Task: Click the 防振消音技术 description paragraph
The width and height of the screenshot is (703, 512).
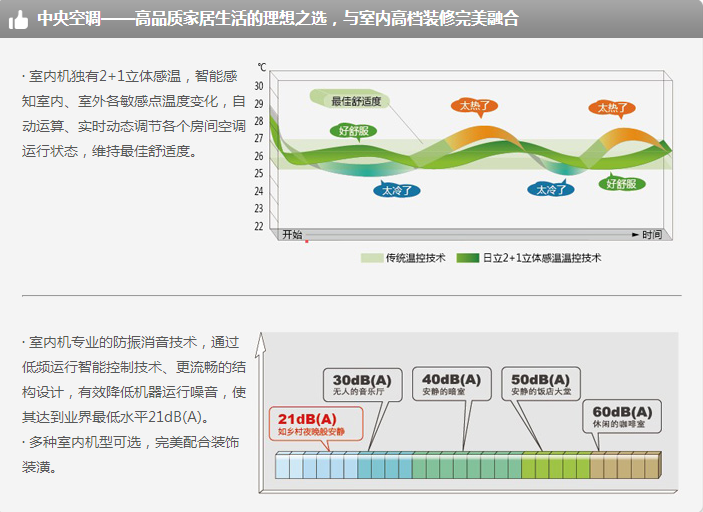Action: pyautogui.click(x=133, y=379)
